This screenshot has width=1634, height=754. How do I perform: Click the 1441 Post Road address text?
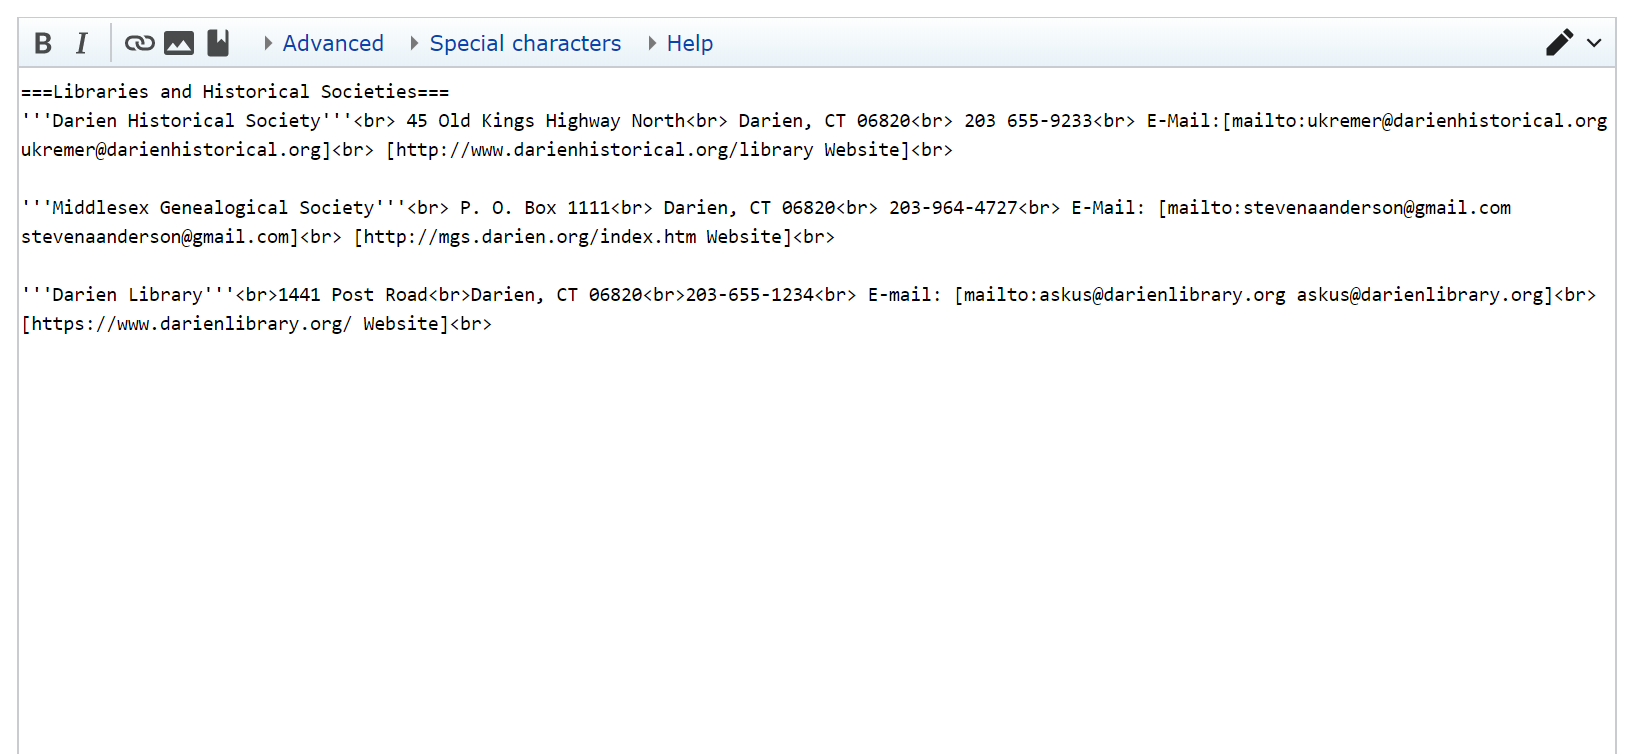[353, 295]
